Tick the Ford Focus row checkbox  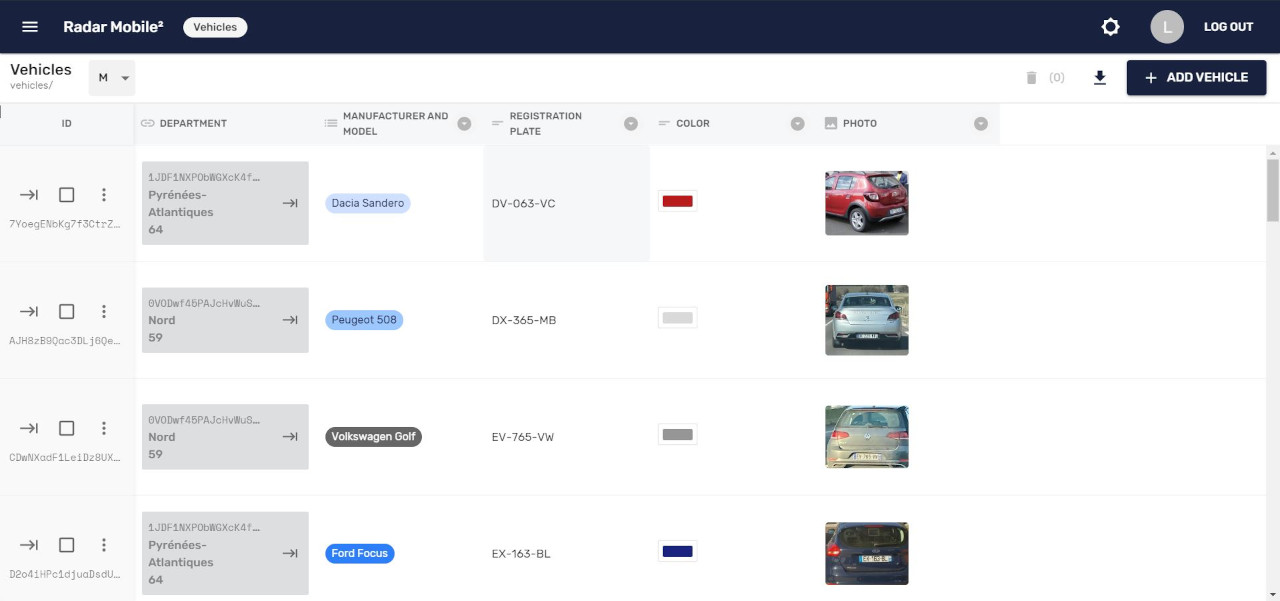(67, 545)
